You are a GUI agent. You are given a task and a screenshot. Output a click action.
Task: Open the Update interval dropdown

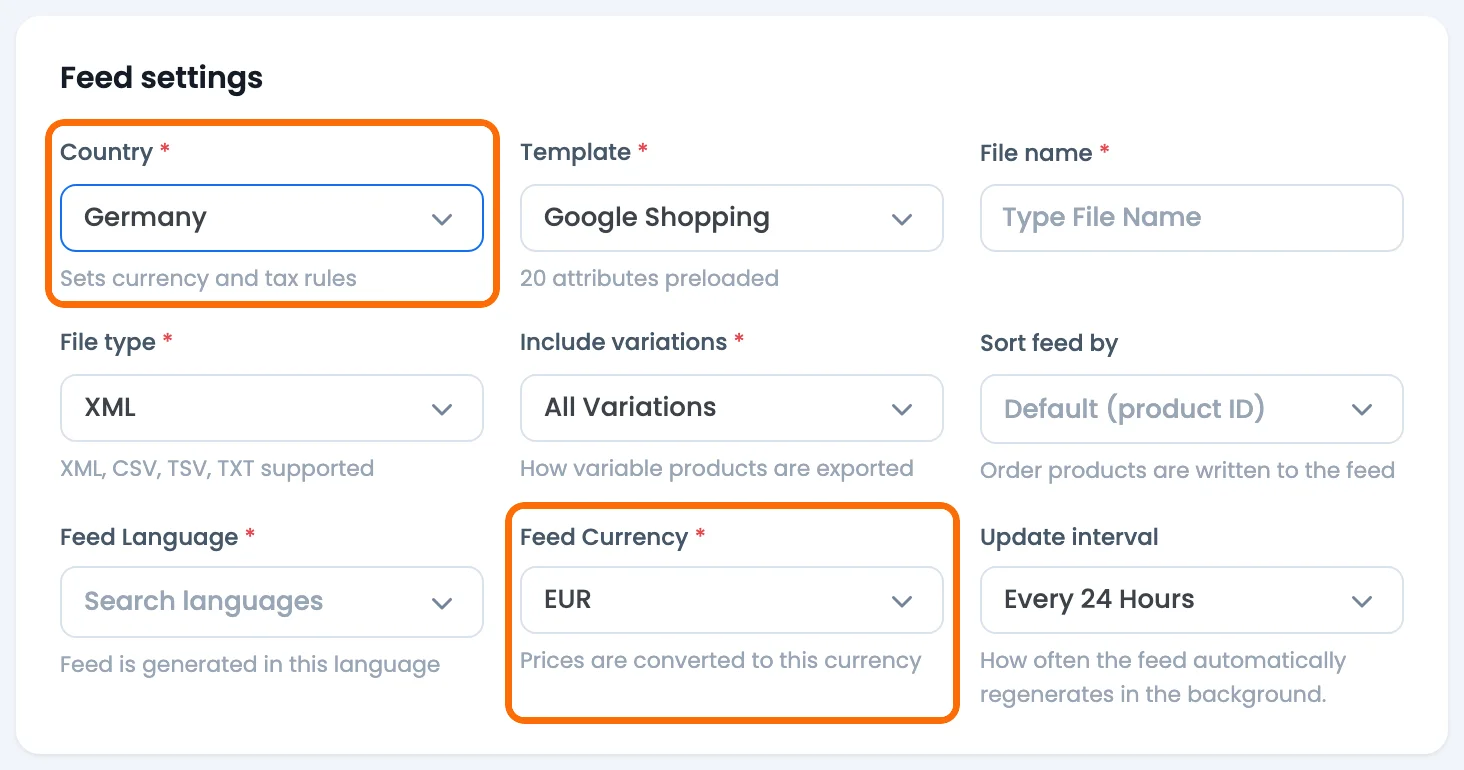(1192, 600)
